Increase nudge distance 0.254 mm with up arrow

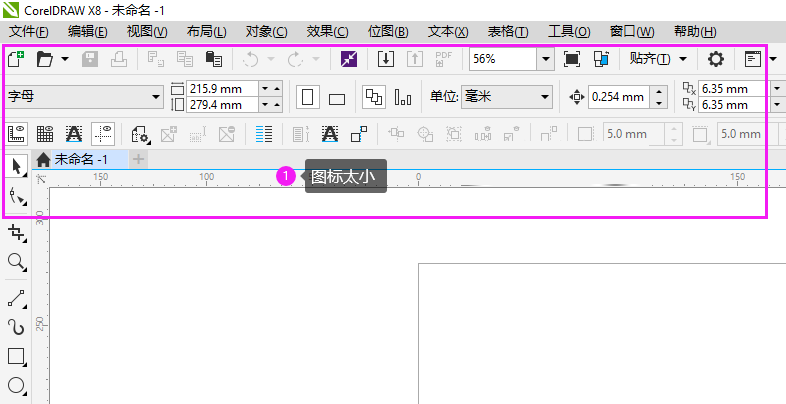[x=659, y=91]
